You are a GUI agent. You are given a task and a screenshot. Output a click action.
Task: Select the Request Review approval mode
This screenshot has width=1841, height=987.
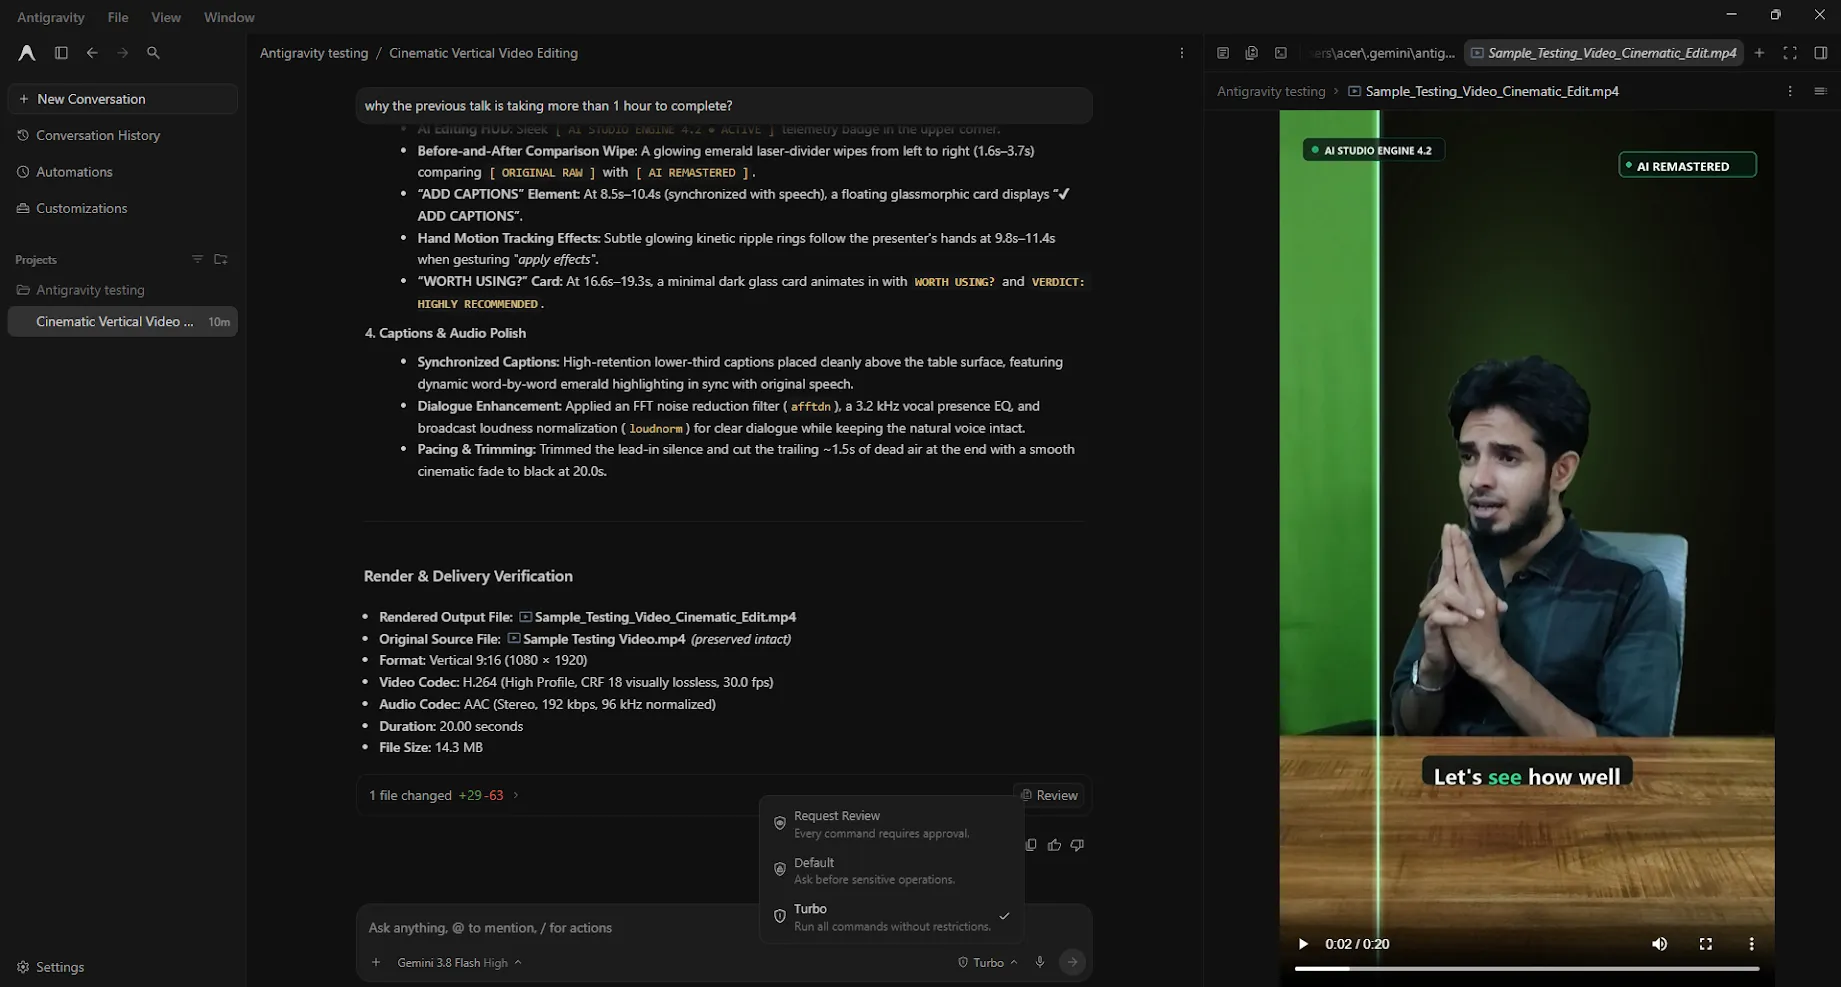pos(891,824)
